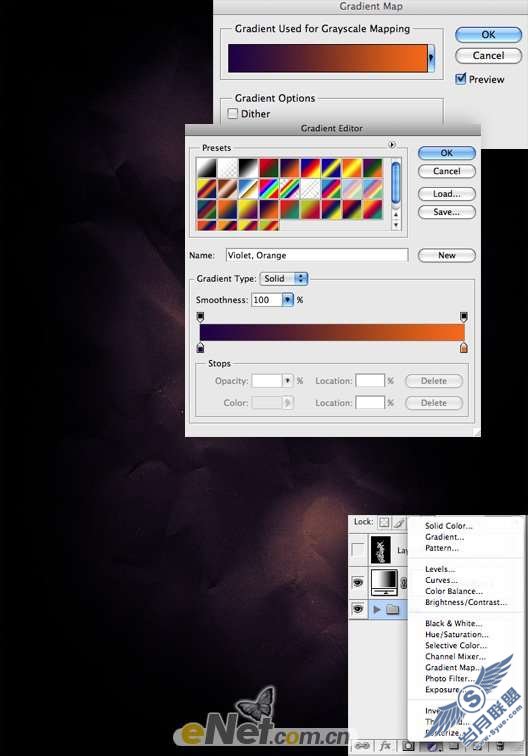
Task: Click the group folder icon in Layers
Action: tap(393, 609)
